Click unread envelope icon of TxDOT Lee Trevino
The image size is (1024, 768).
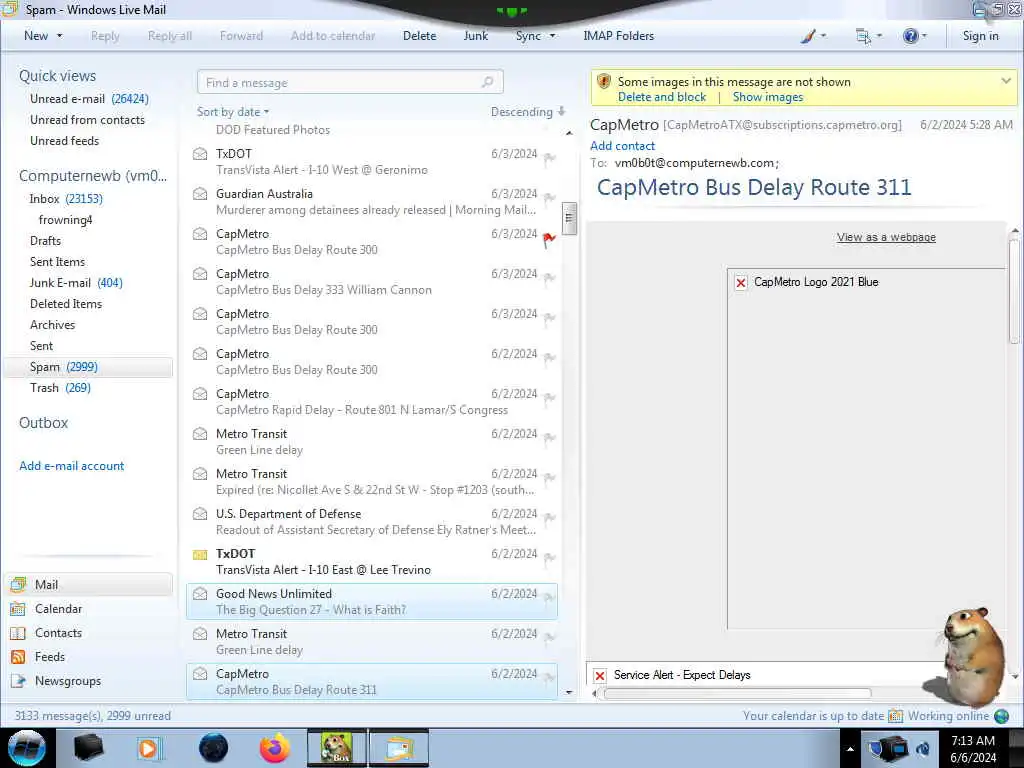200,554
